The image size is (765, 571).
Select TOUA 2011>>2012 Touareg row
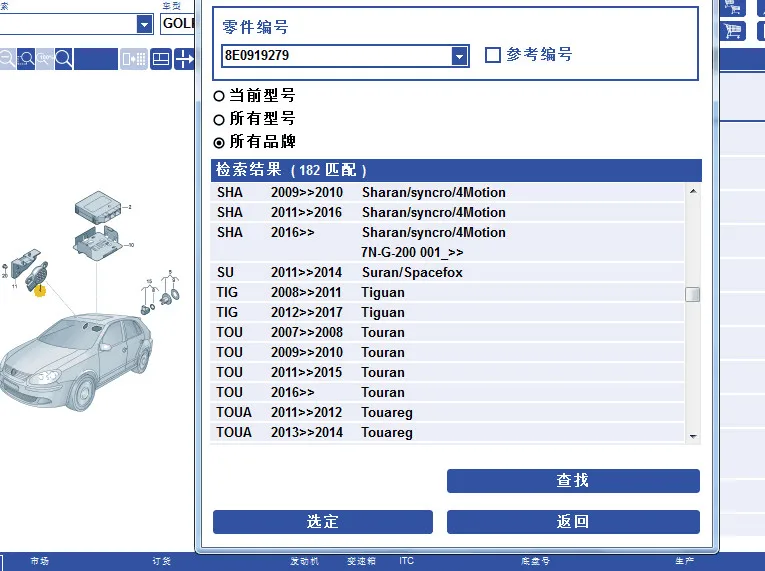coord(447,412)
